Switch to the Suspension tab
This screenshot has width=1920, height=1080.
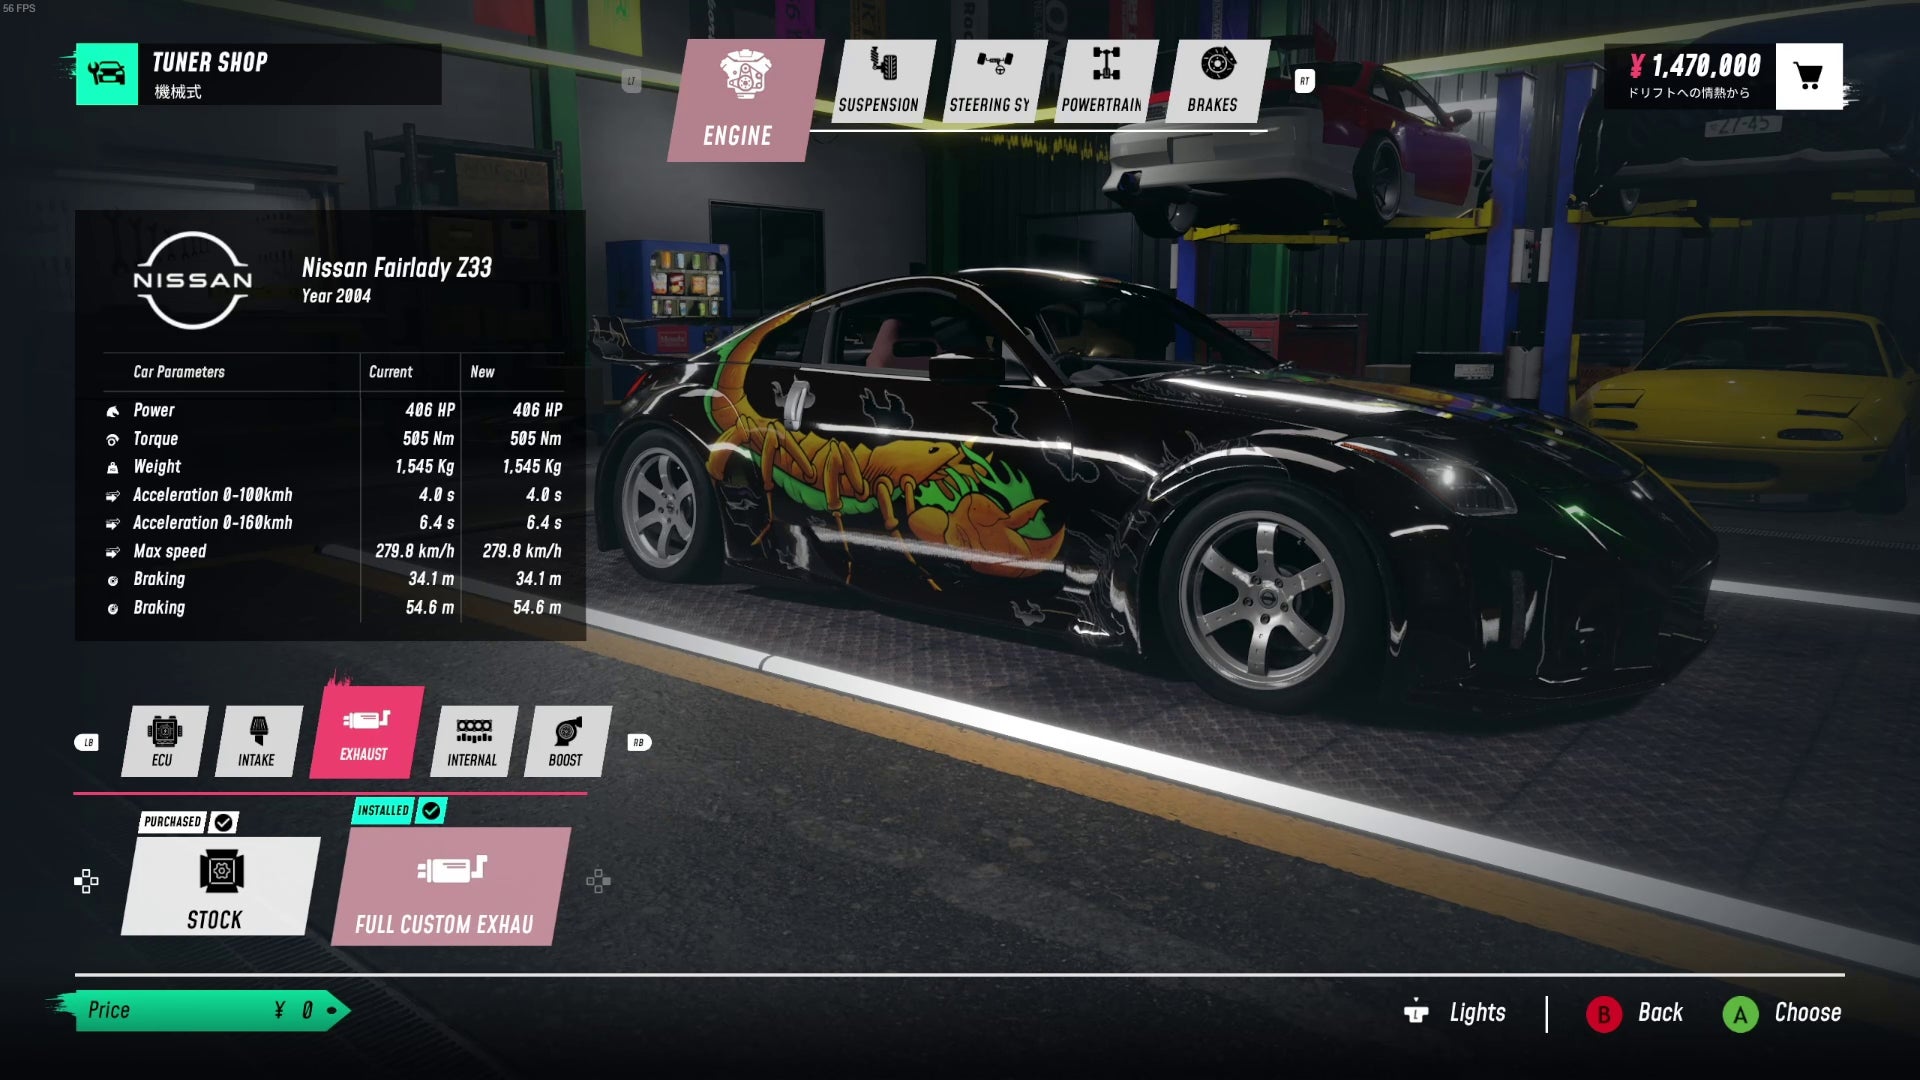(882, 81)
